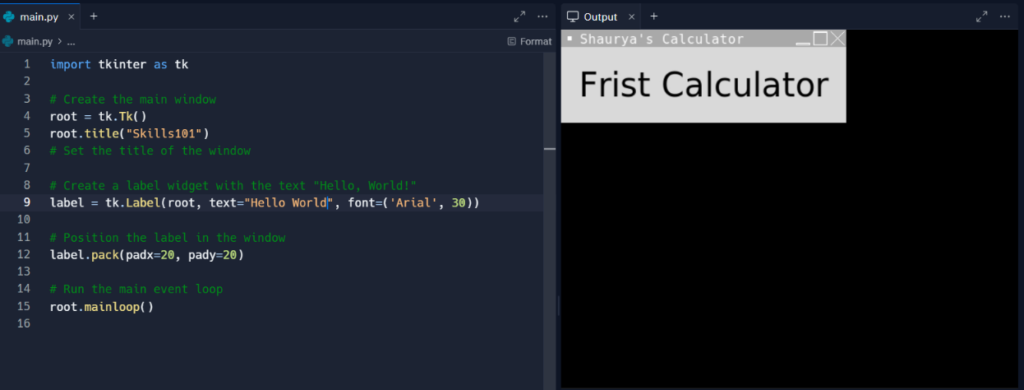Close the Output tab
1024x390 pixels.
(632, 17)
